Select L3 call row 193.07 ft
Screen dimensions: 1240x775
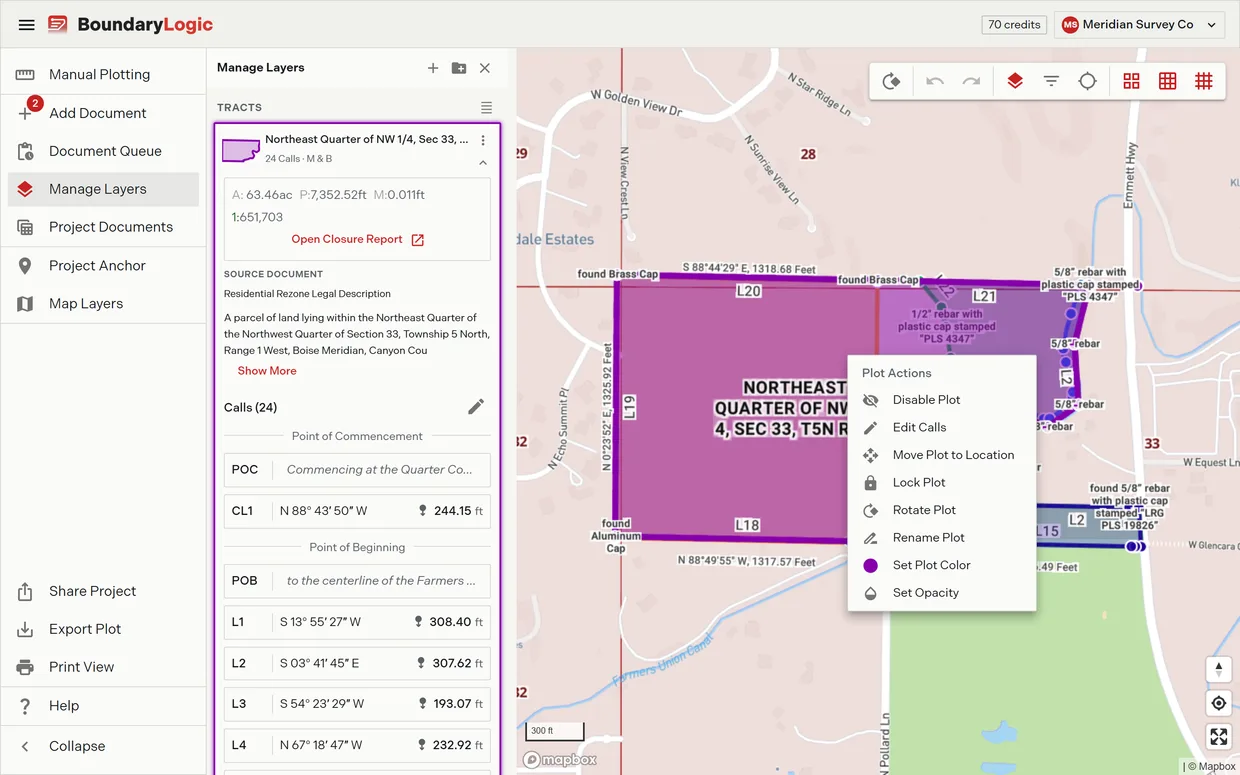click(357, 704)
